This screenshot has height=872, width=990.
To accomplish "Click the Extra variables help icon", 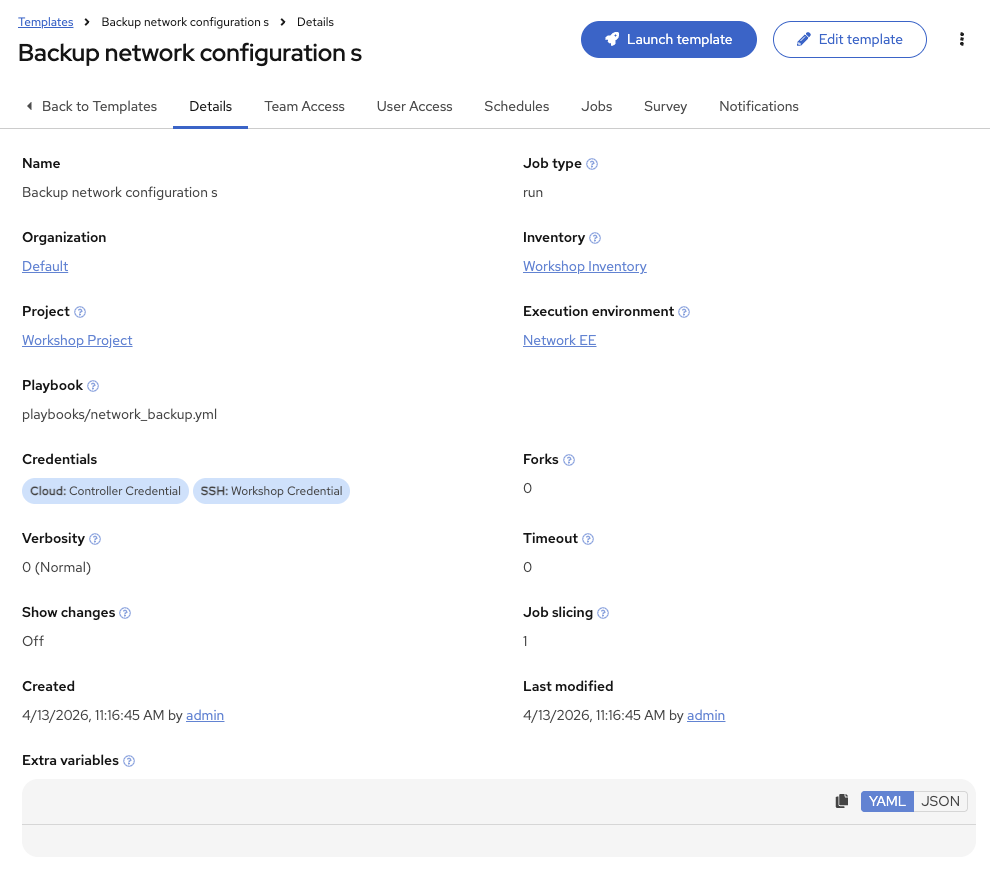I will click(x=129, y=761).
